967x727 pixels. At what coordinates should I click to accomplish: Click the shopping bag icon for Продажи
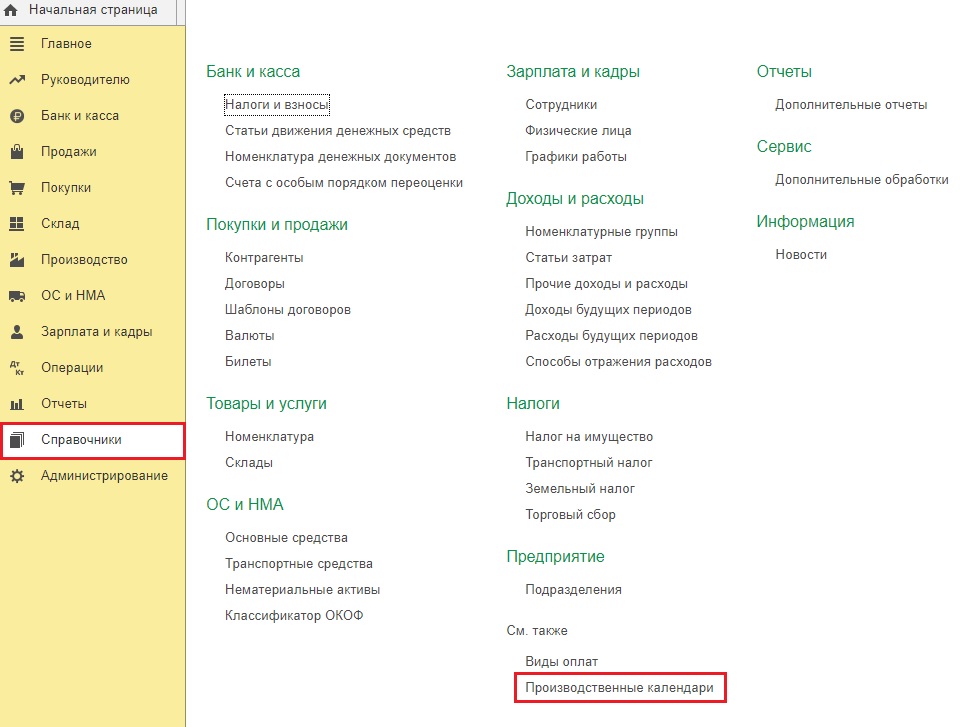pyautogui.click(x=17, y=151)
